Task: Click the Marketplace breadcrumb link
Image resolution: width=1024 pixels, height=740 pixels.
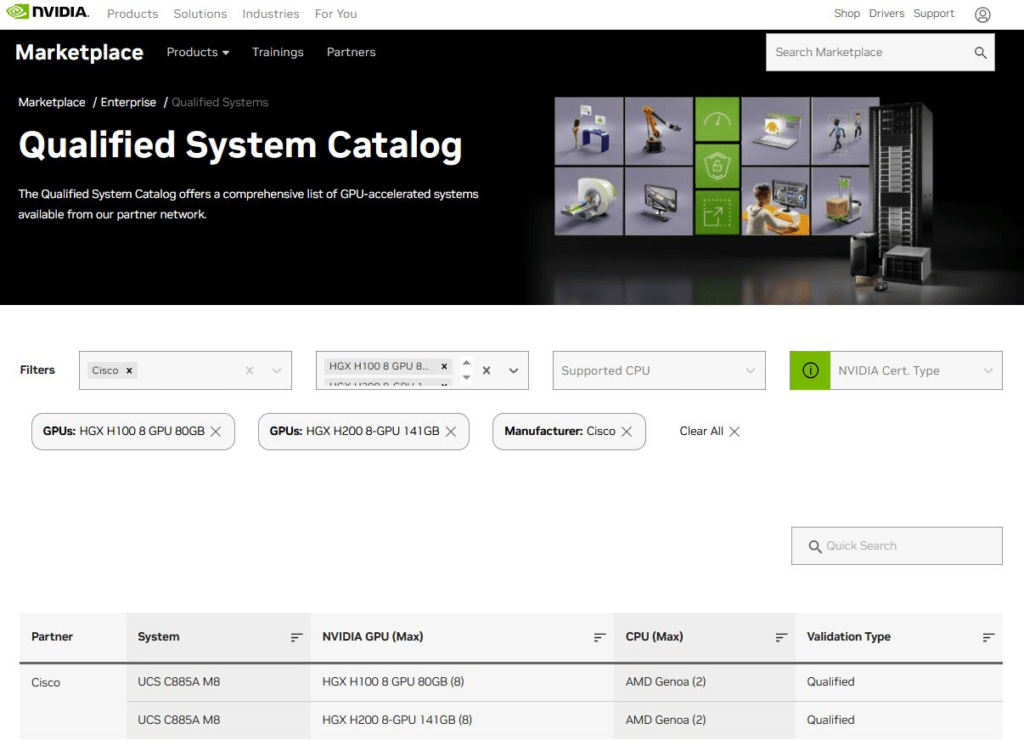Action: (52, 102)
